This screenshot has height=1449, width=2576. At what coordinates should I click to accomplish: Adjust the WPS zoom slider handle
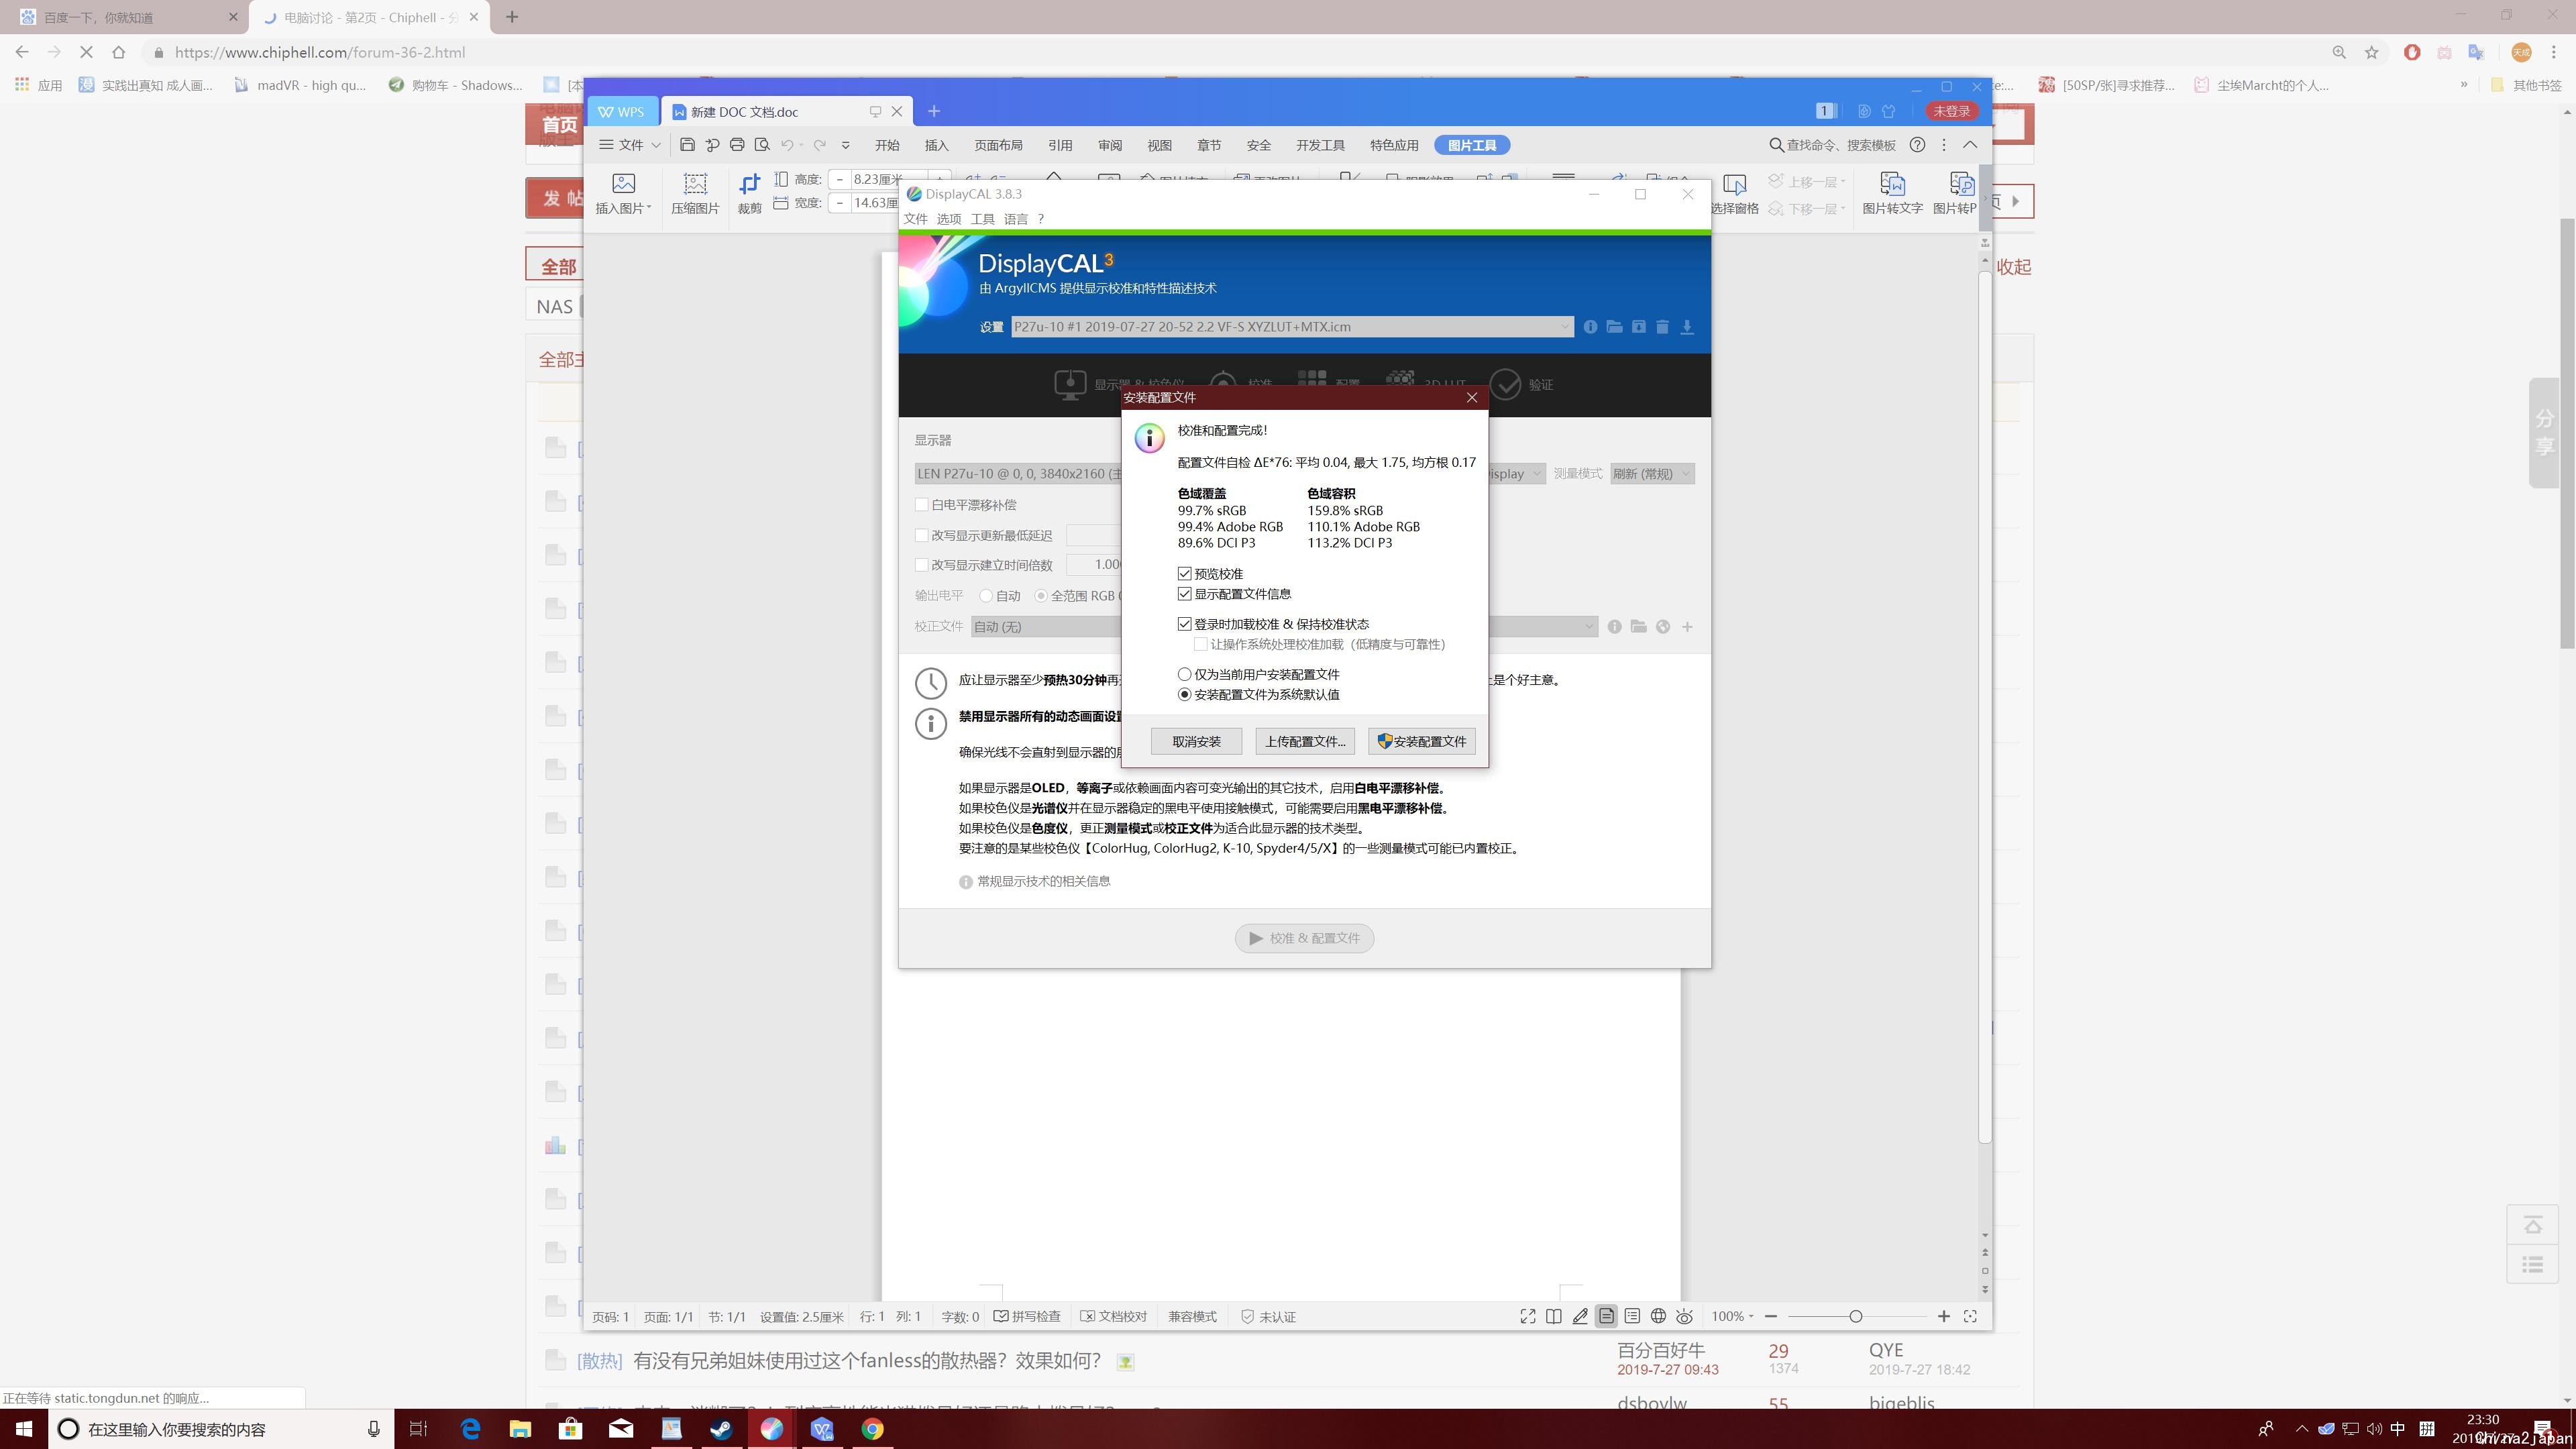[x=1856, y=1317]
